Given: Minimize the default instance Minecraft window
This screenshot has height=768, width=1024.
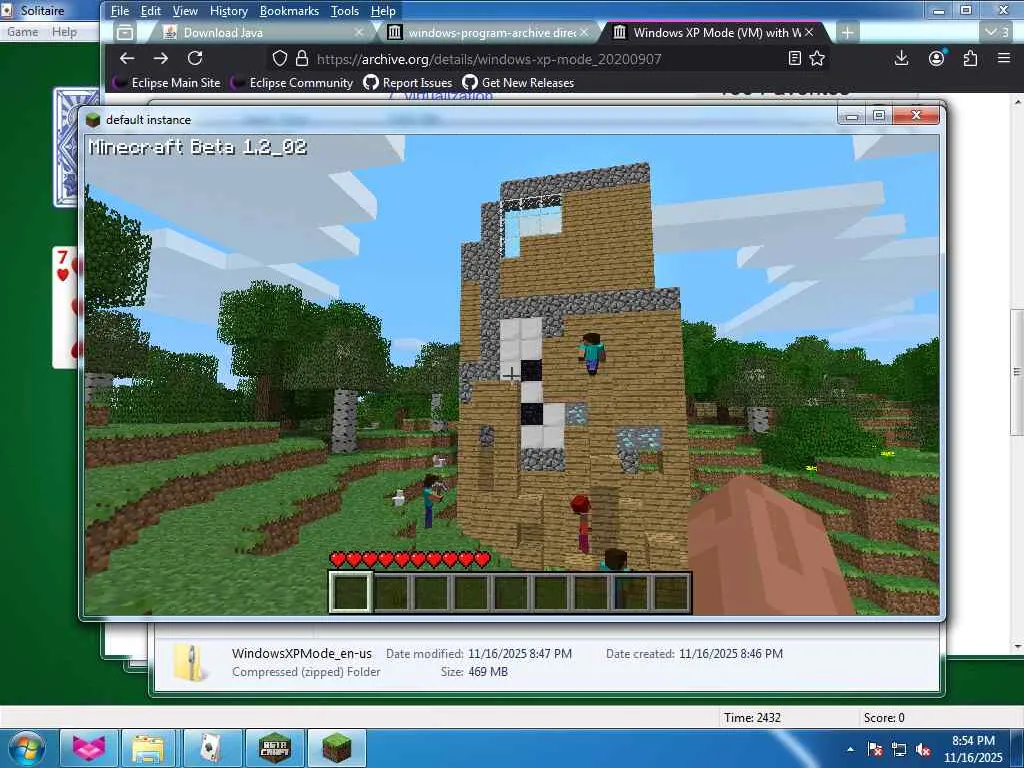Looking at the screenshot, I should (x=852, y=116).
